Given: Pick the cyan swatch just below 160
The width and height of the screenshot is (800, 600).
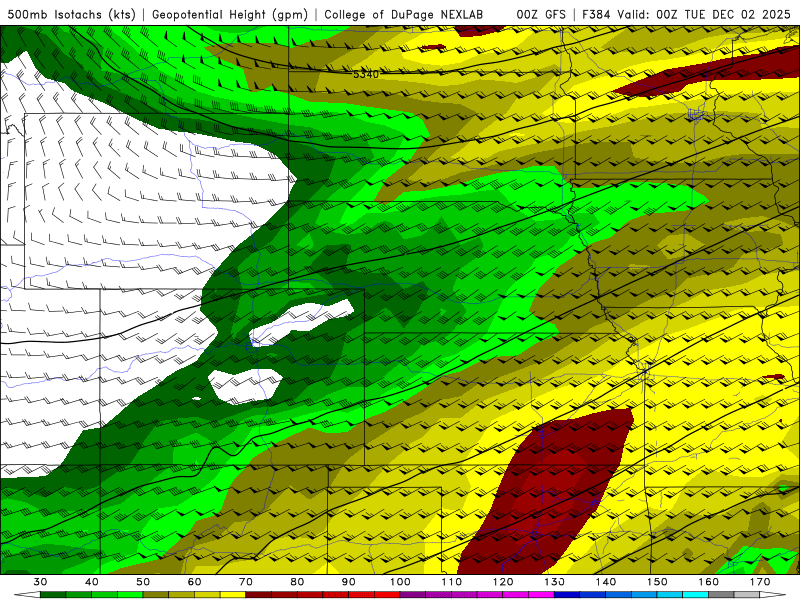Looking at the screenshot, I should [x=695, y=595].
